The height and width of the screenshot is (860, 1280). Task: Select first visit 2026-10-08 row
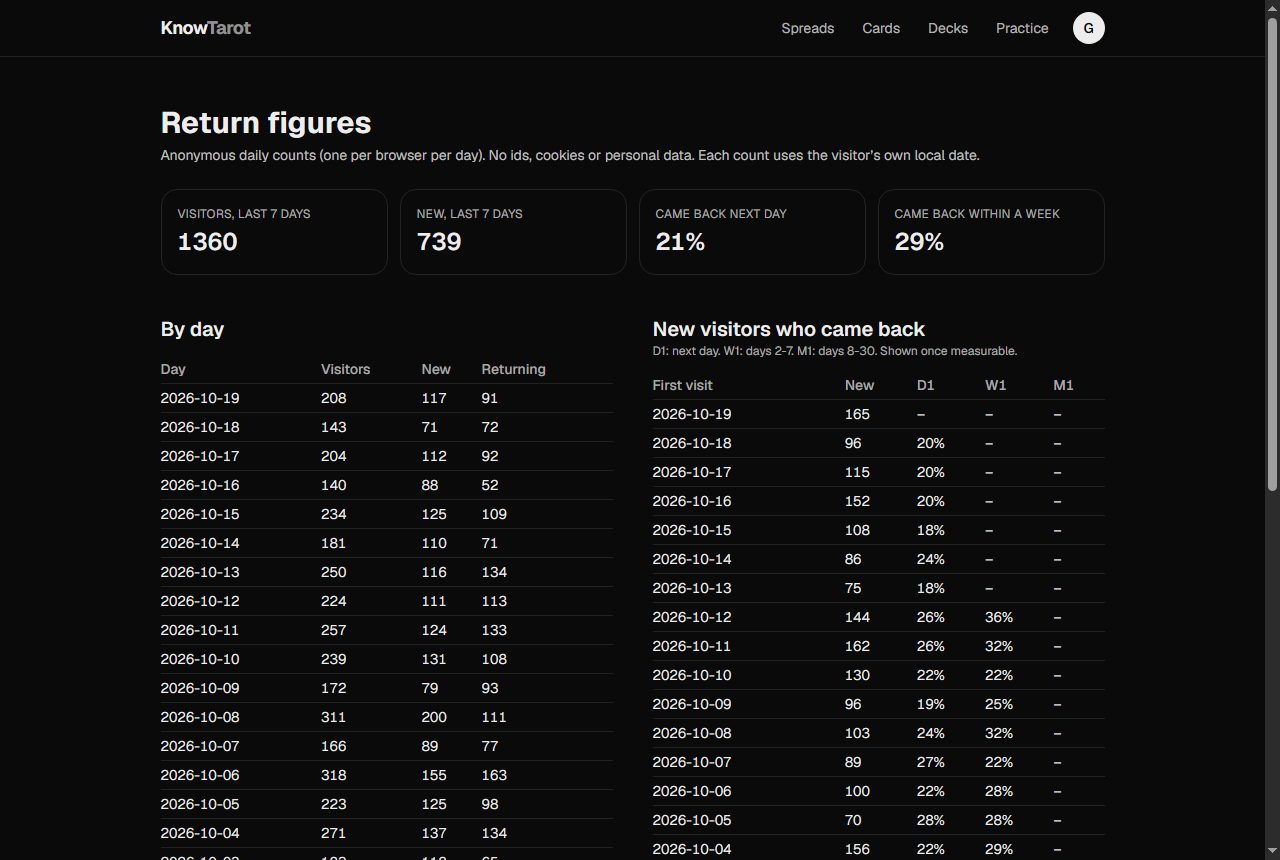click(879, 733)
